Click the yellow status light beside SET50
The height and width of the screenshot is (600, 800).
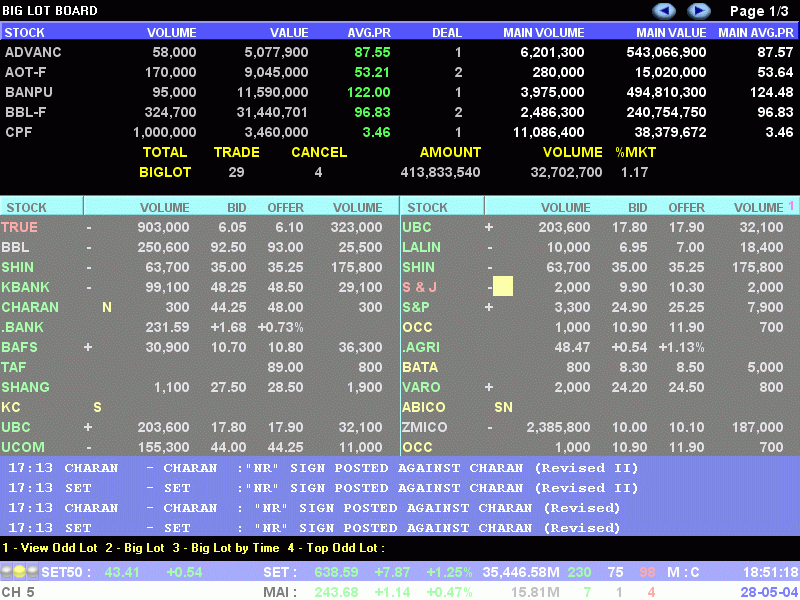coord(19,572)
